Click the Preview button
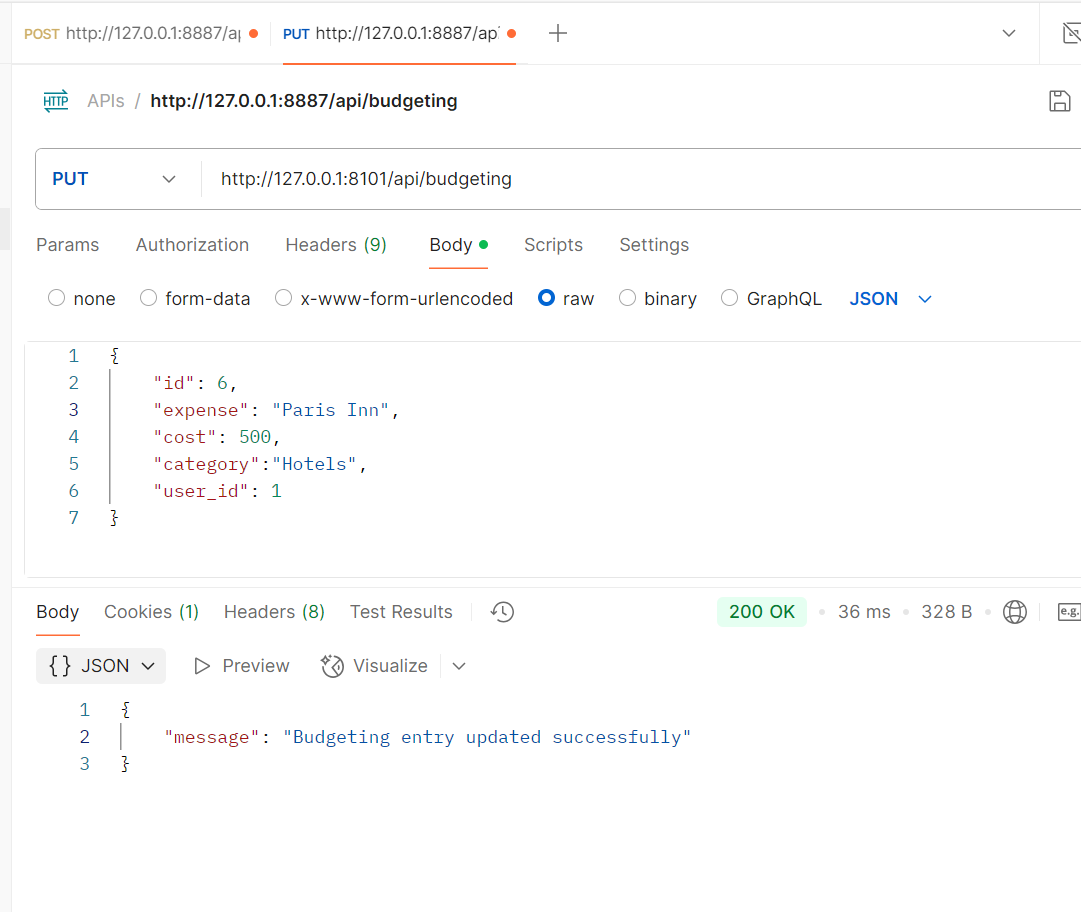Viewport: 1081px width, 912px height. (x=242, y=666)
